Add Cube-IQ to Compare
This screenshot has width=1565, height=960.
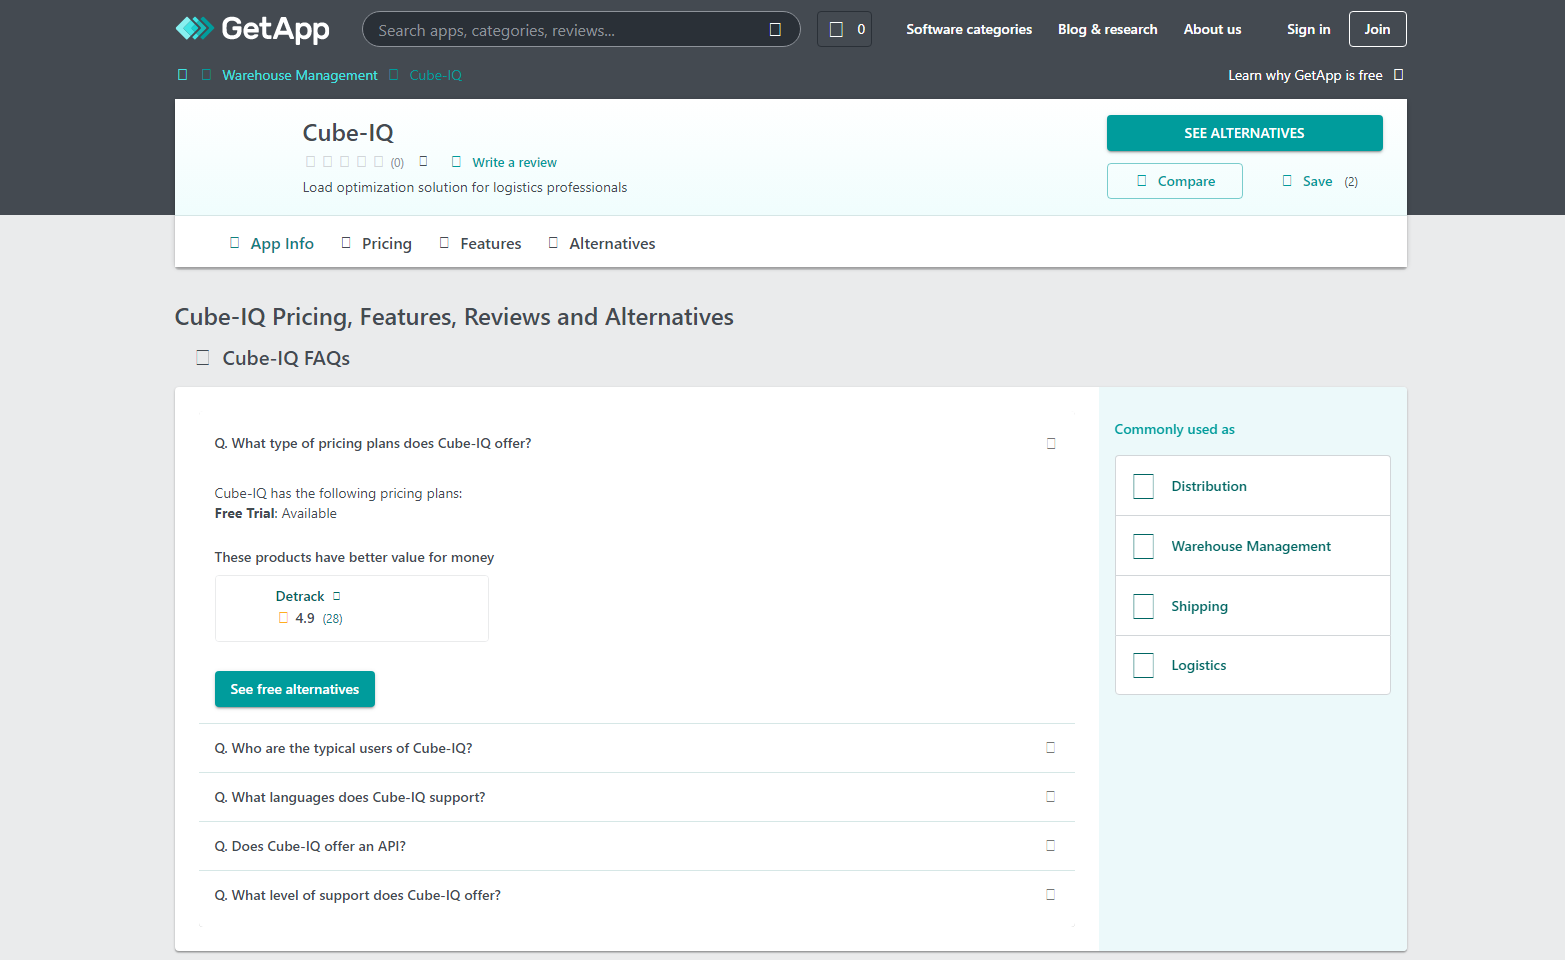[1175, 181]
